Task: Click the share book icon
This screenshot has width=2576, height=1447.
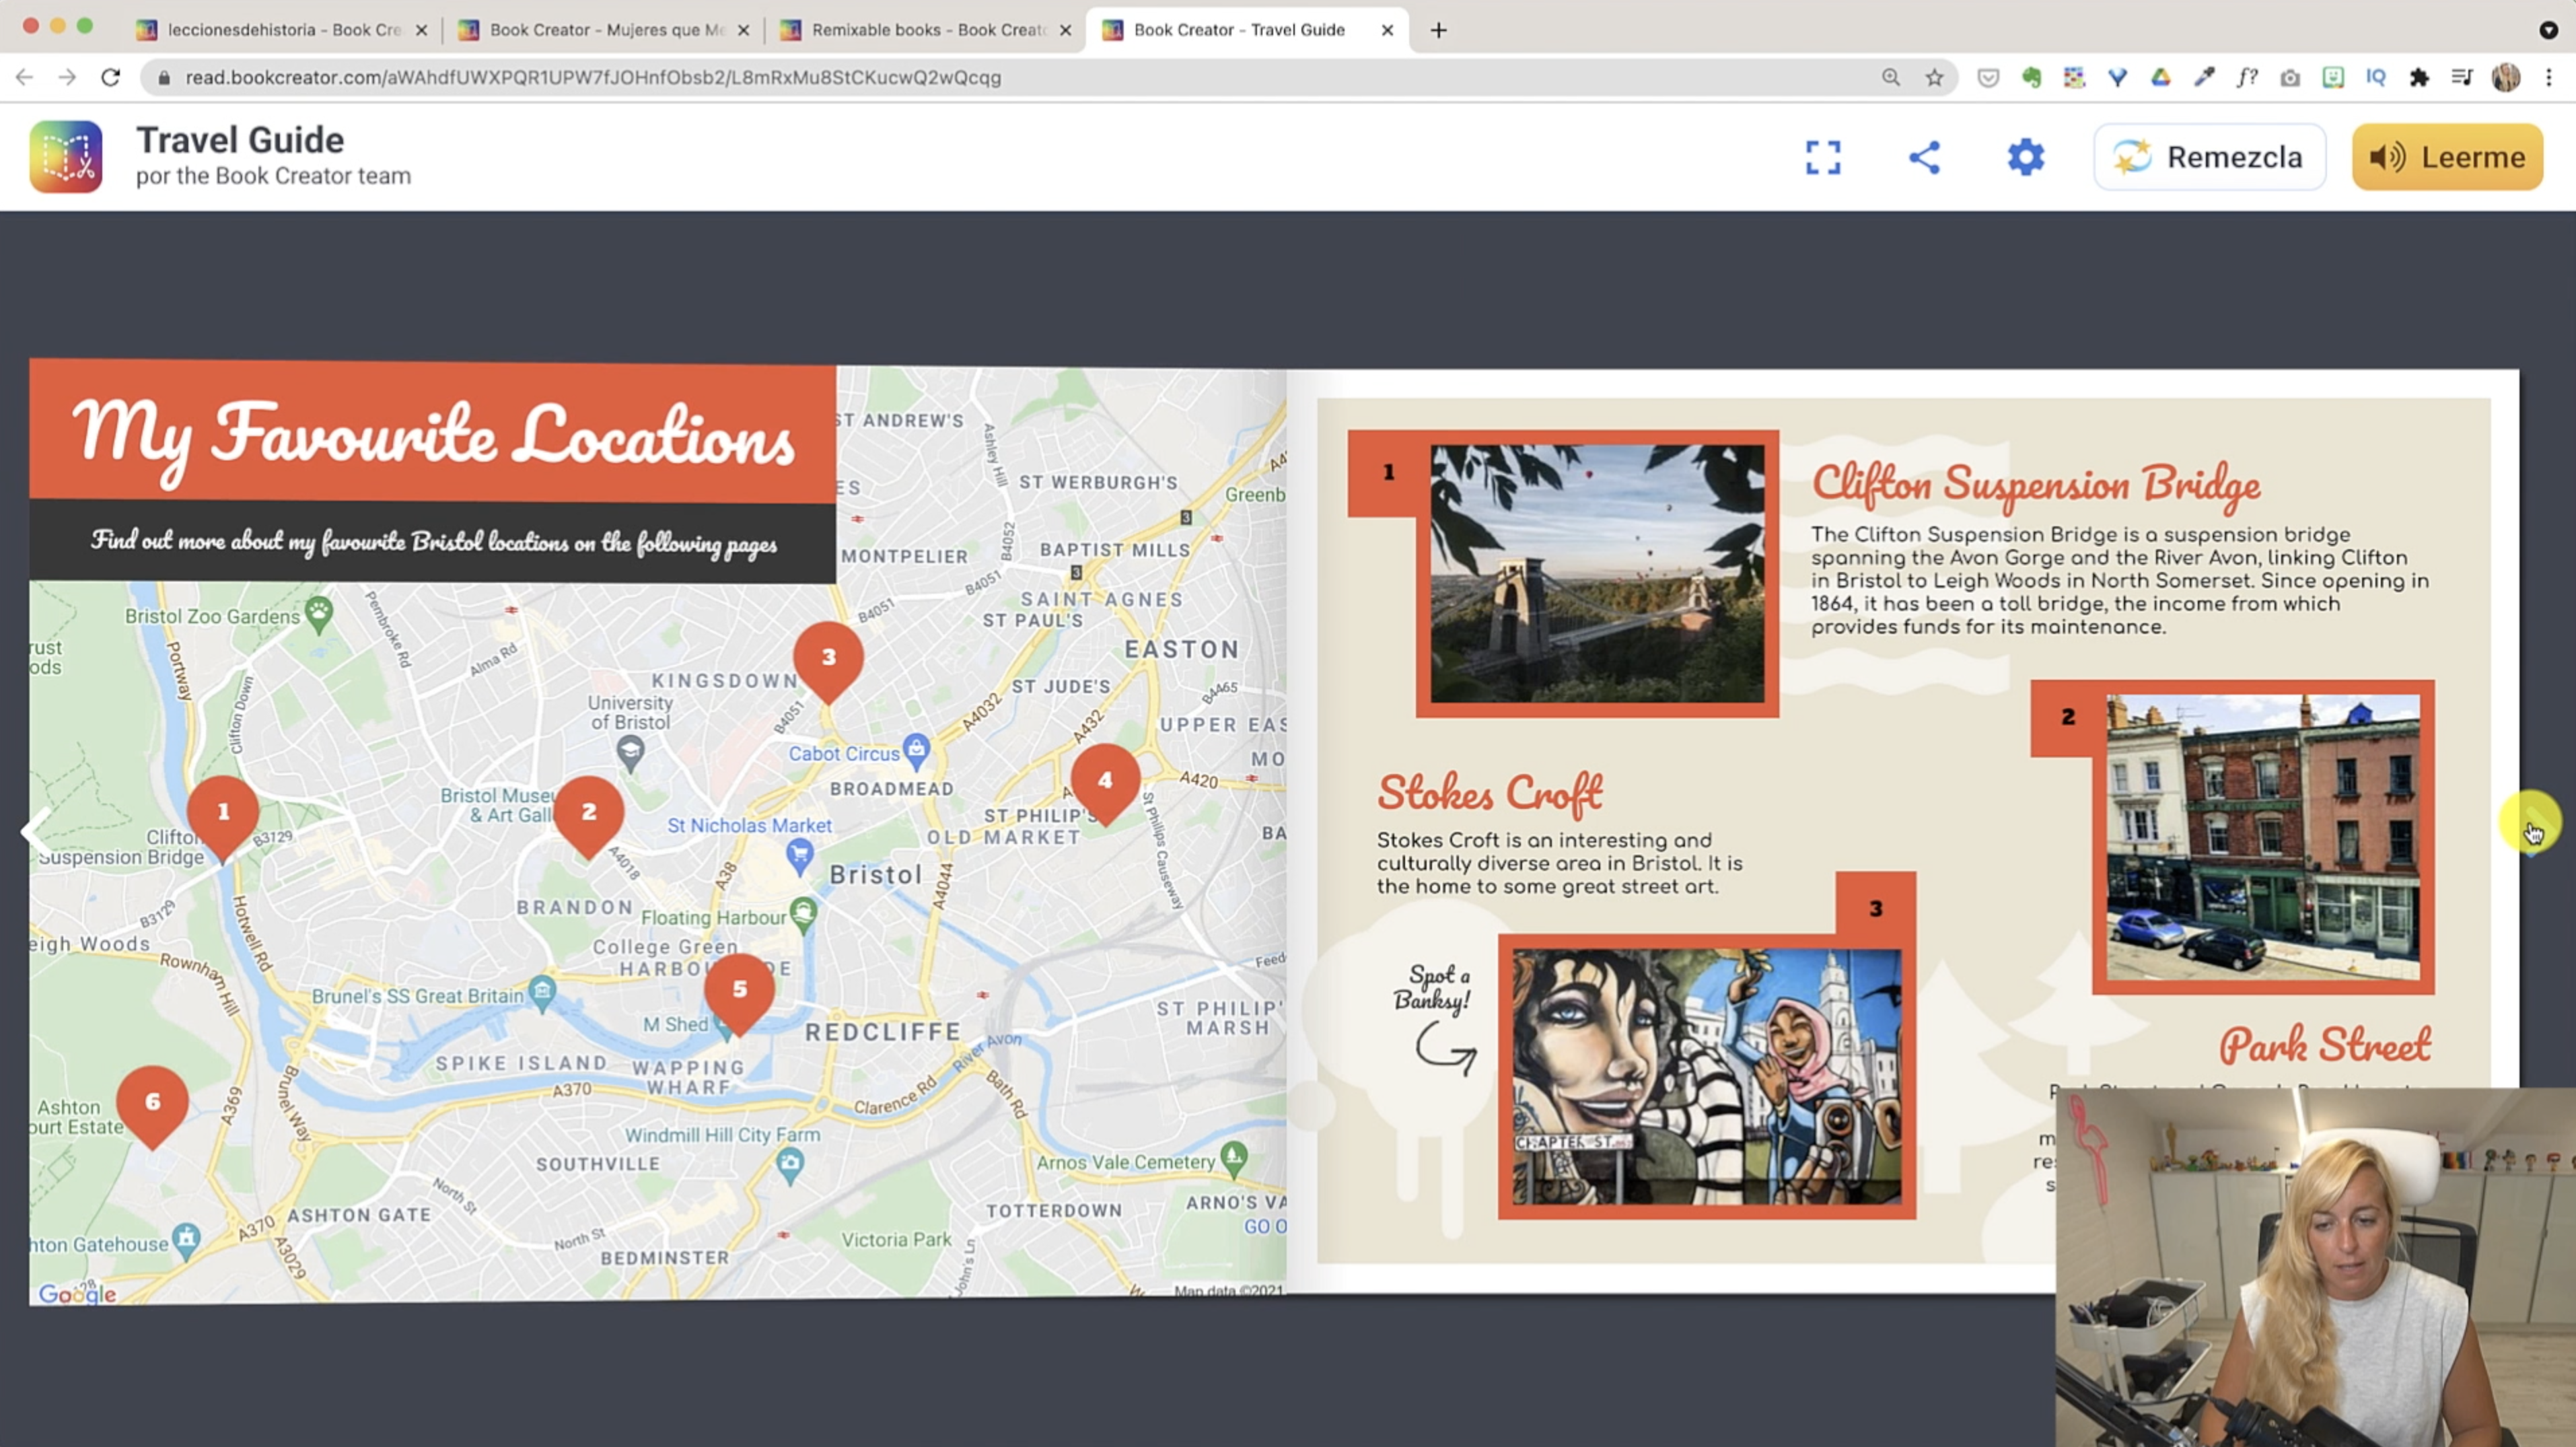Action: point(1924,157)
